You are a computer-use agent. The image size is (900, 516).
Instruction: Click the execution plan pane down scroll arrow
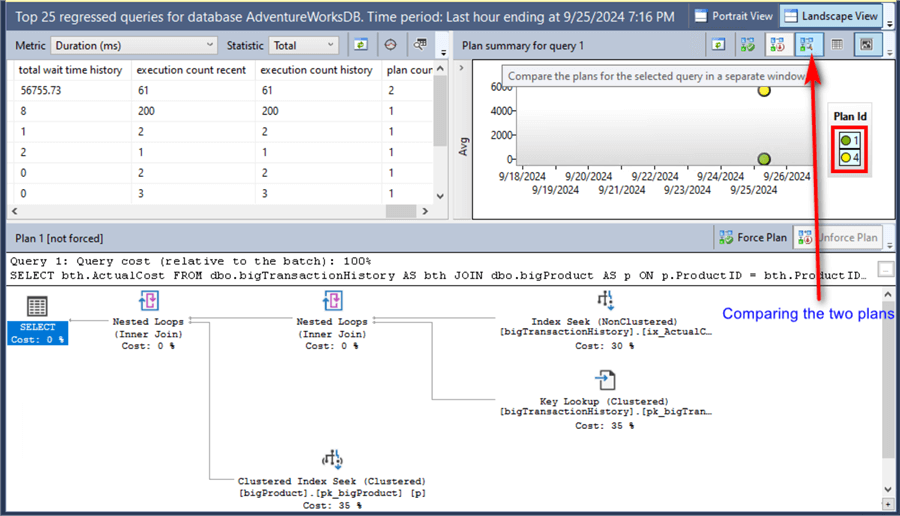point(888,489)
